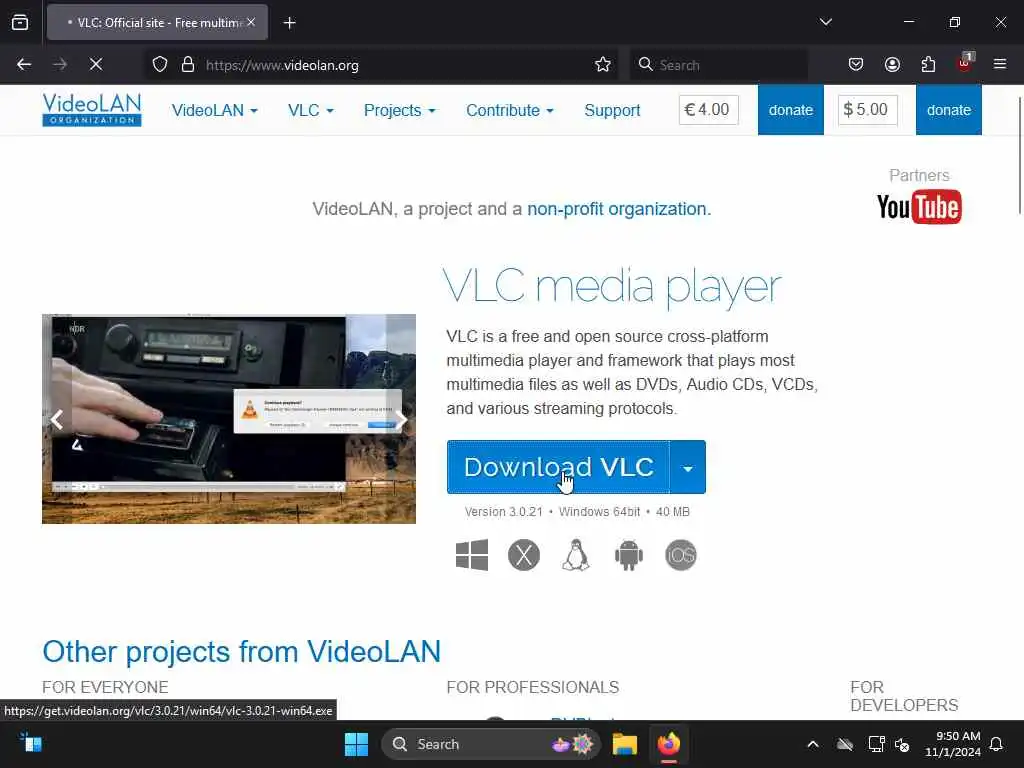Expand the Contribute navigation menu
Viewport: 1024px width, 768px height.
click(x=510, y=110)
